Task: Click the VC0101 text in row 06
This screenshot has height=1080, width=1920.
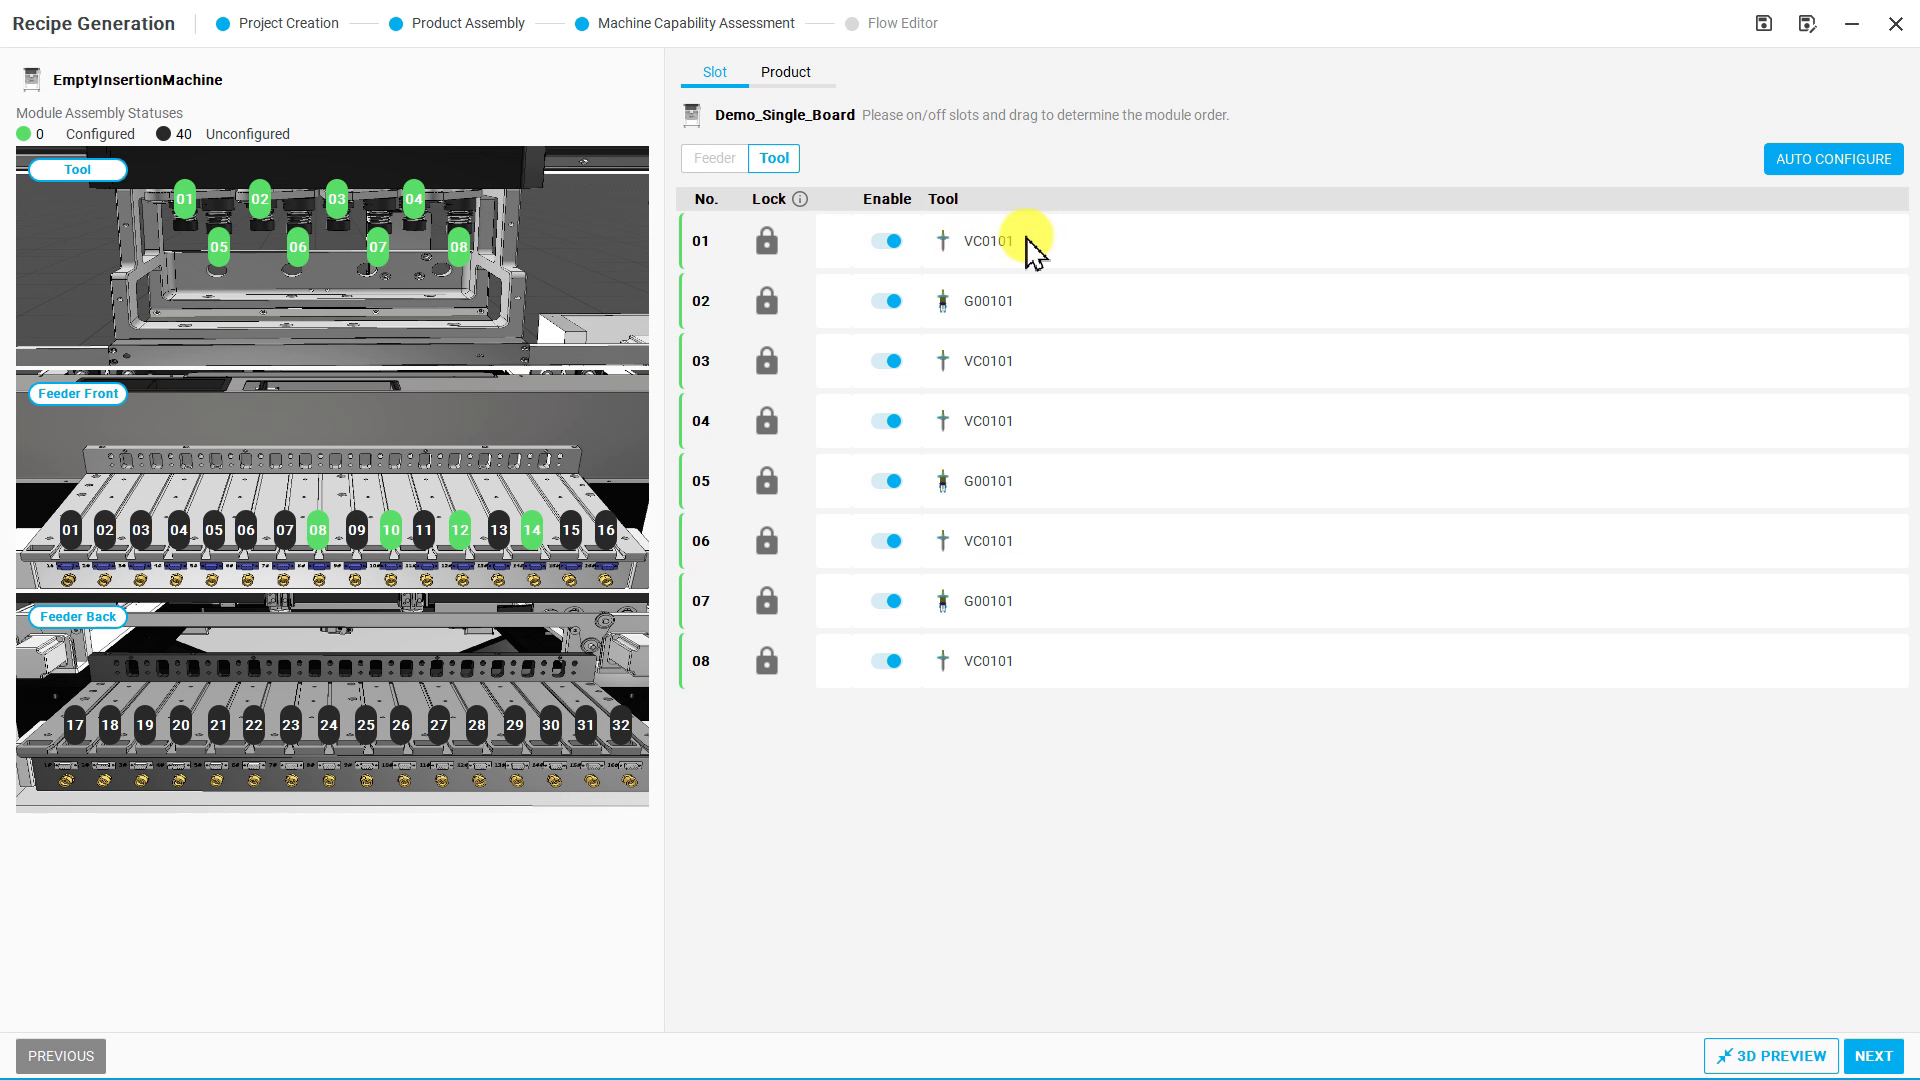Action: (x=988, y=541)
